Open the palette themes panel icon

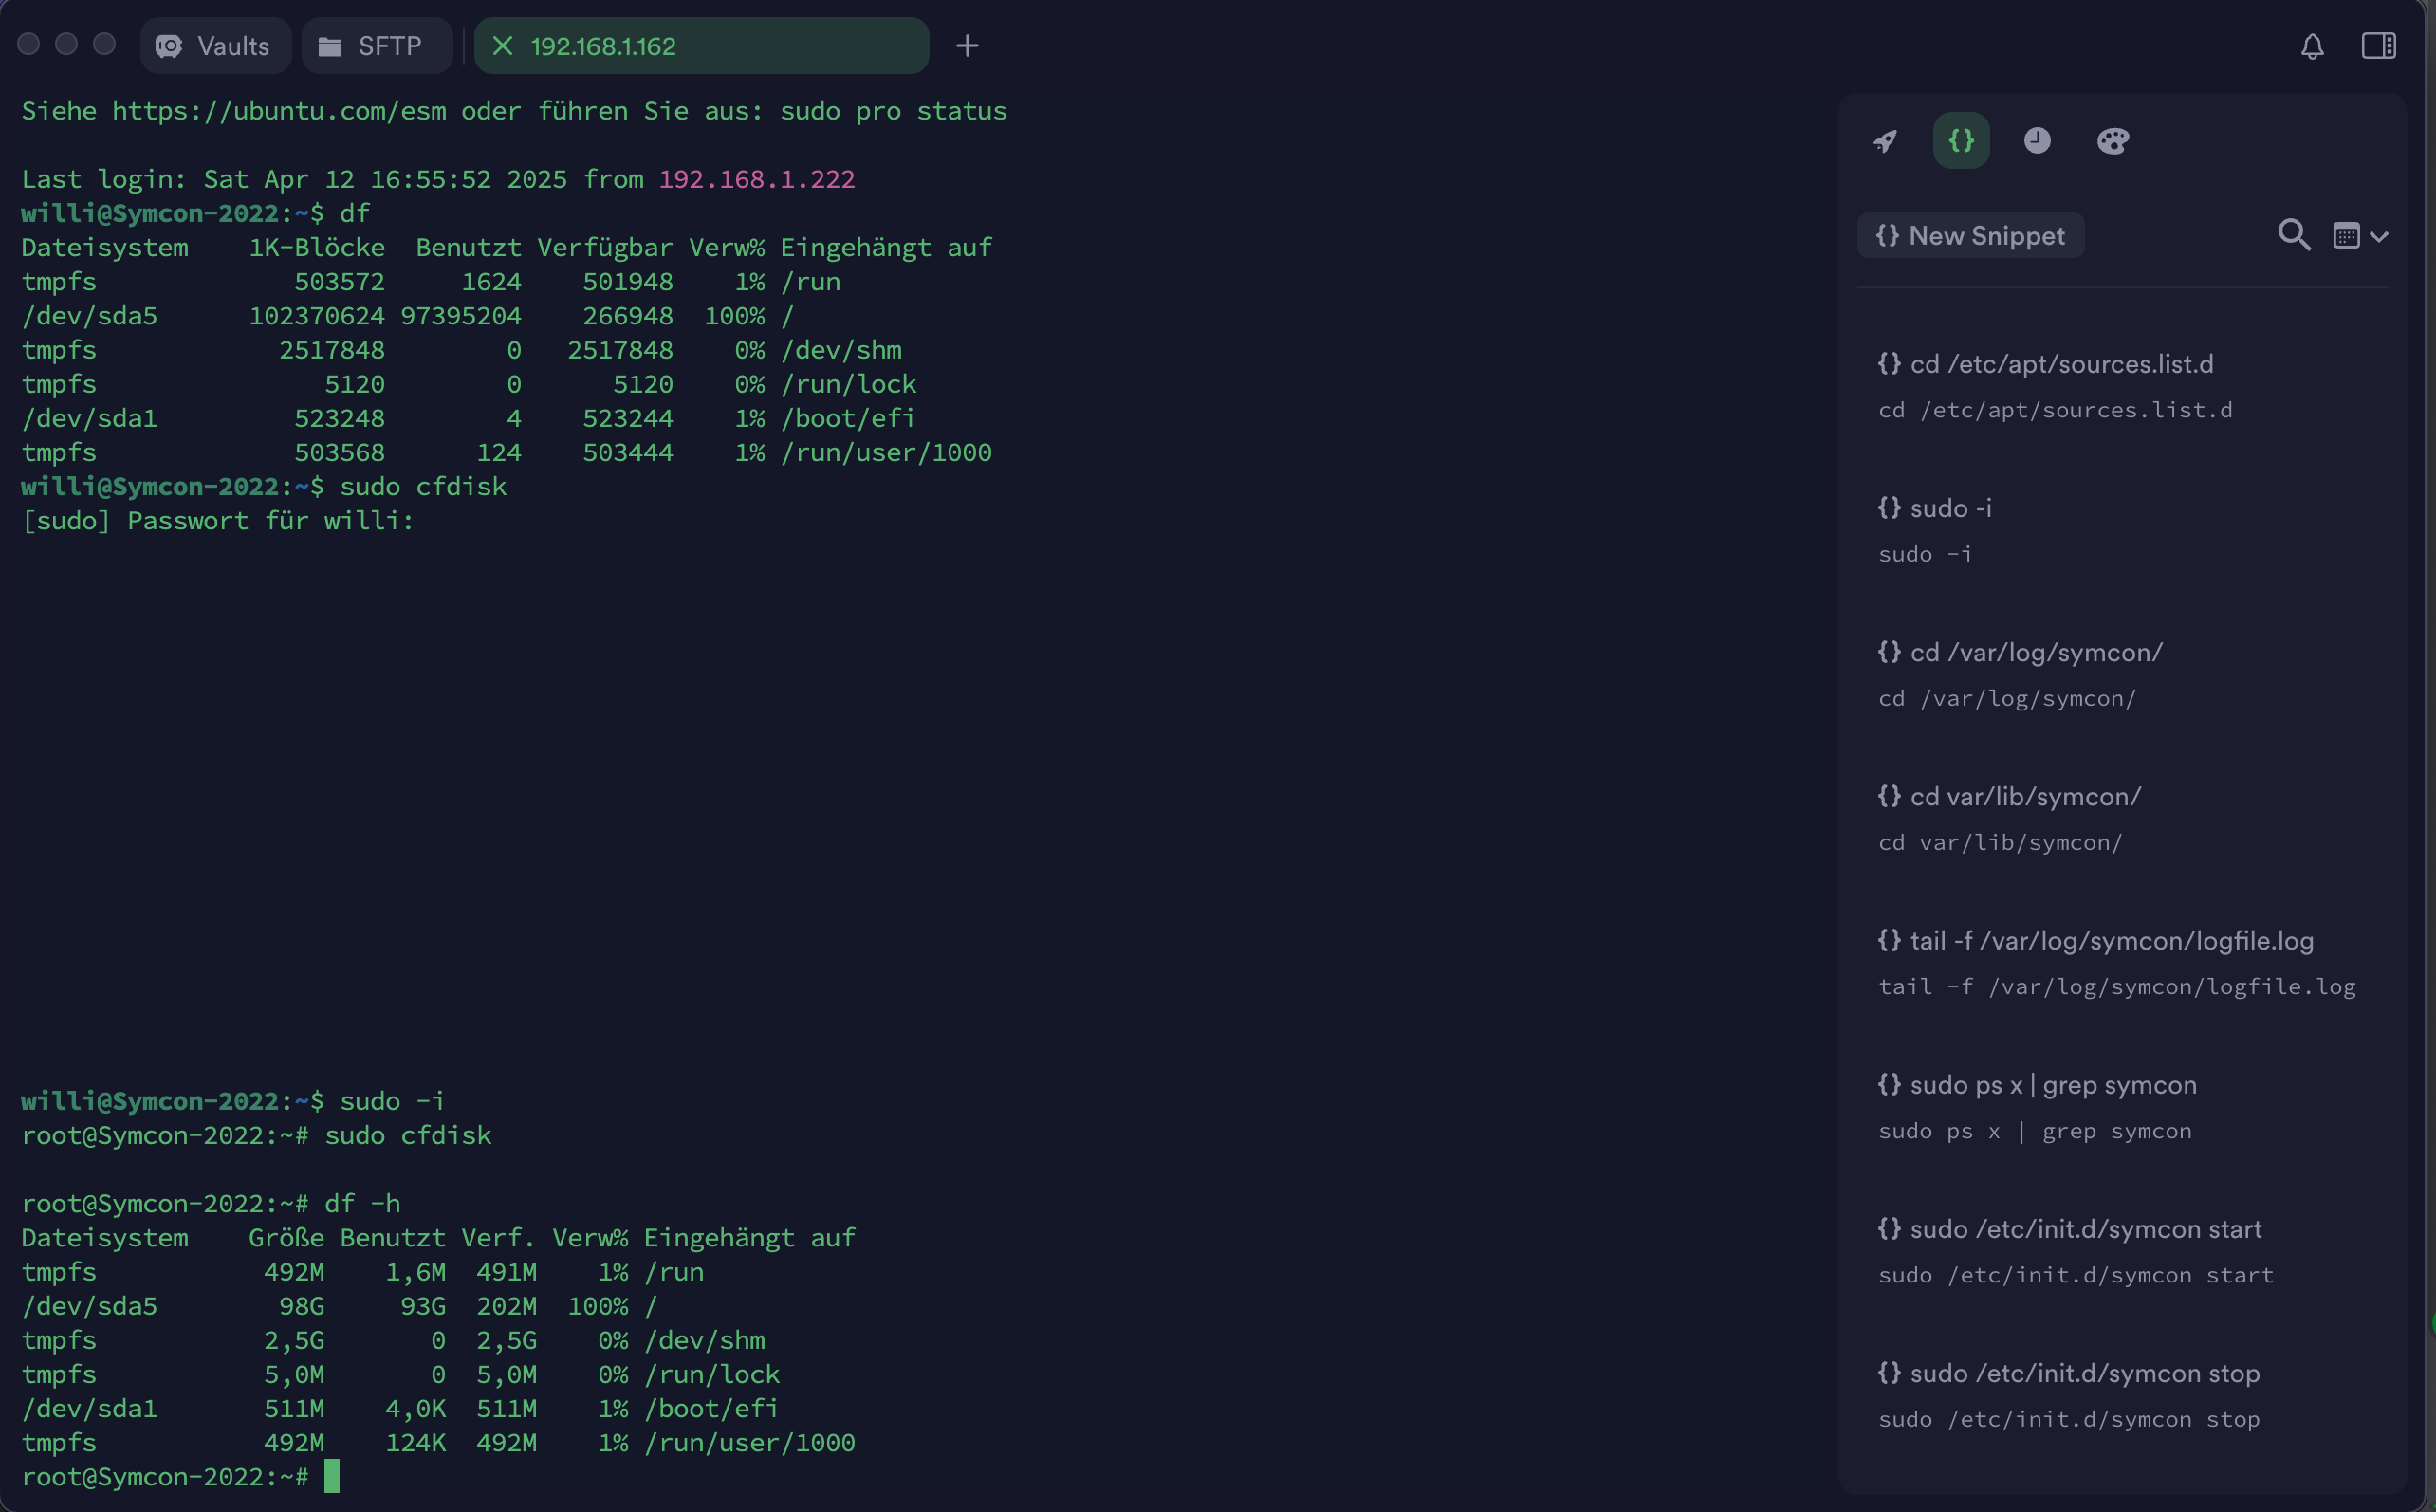pyautogui.click(x=2113, y=141)
